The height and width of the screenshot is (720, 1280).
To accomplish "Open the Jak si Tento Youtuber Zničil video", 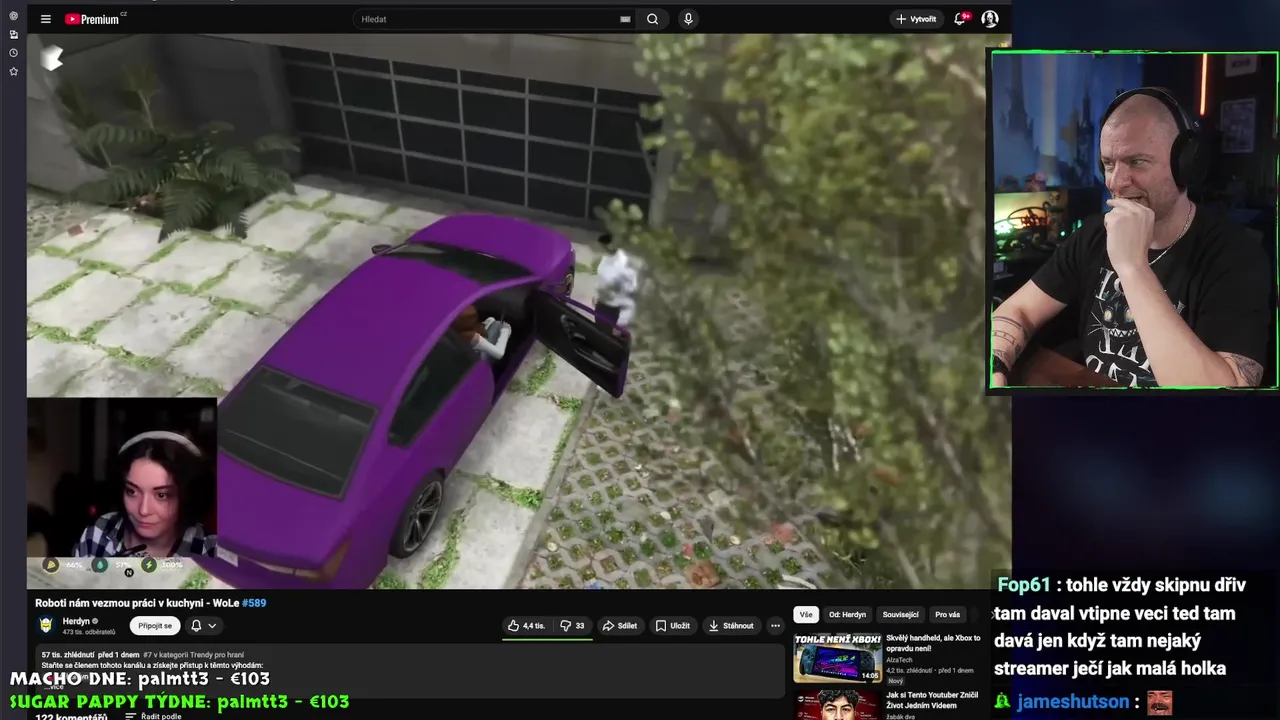I will [x=932, y=699].
